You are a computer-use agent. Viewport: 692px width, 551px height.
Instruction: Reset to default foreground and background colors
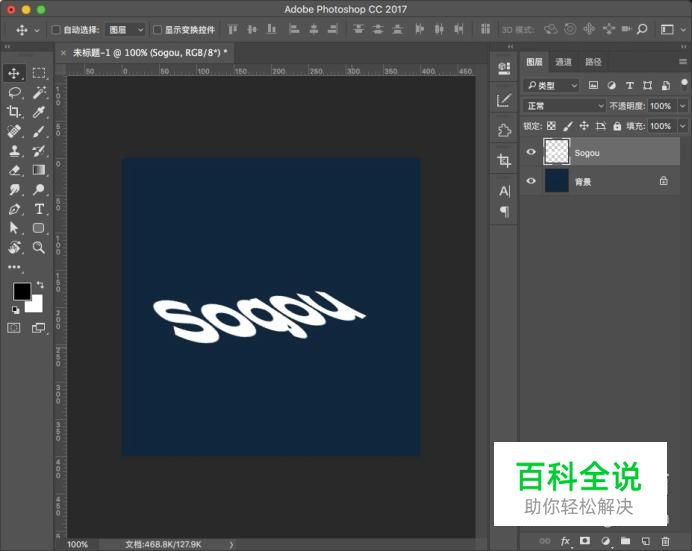[x=15, y=310]
